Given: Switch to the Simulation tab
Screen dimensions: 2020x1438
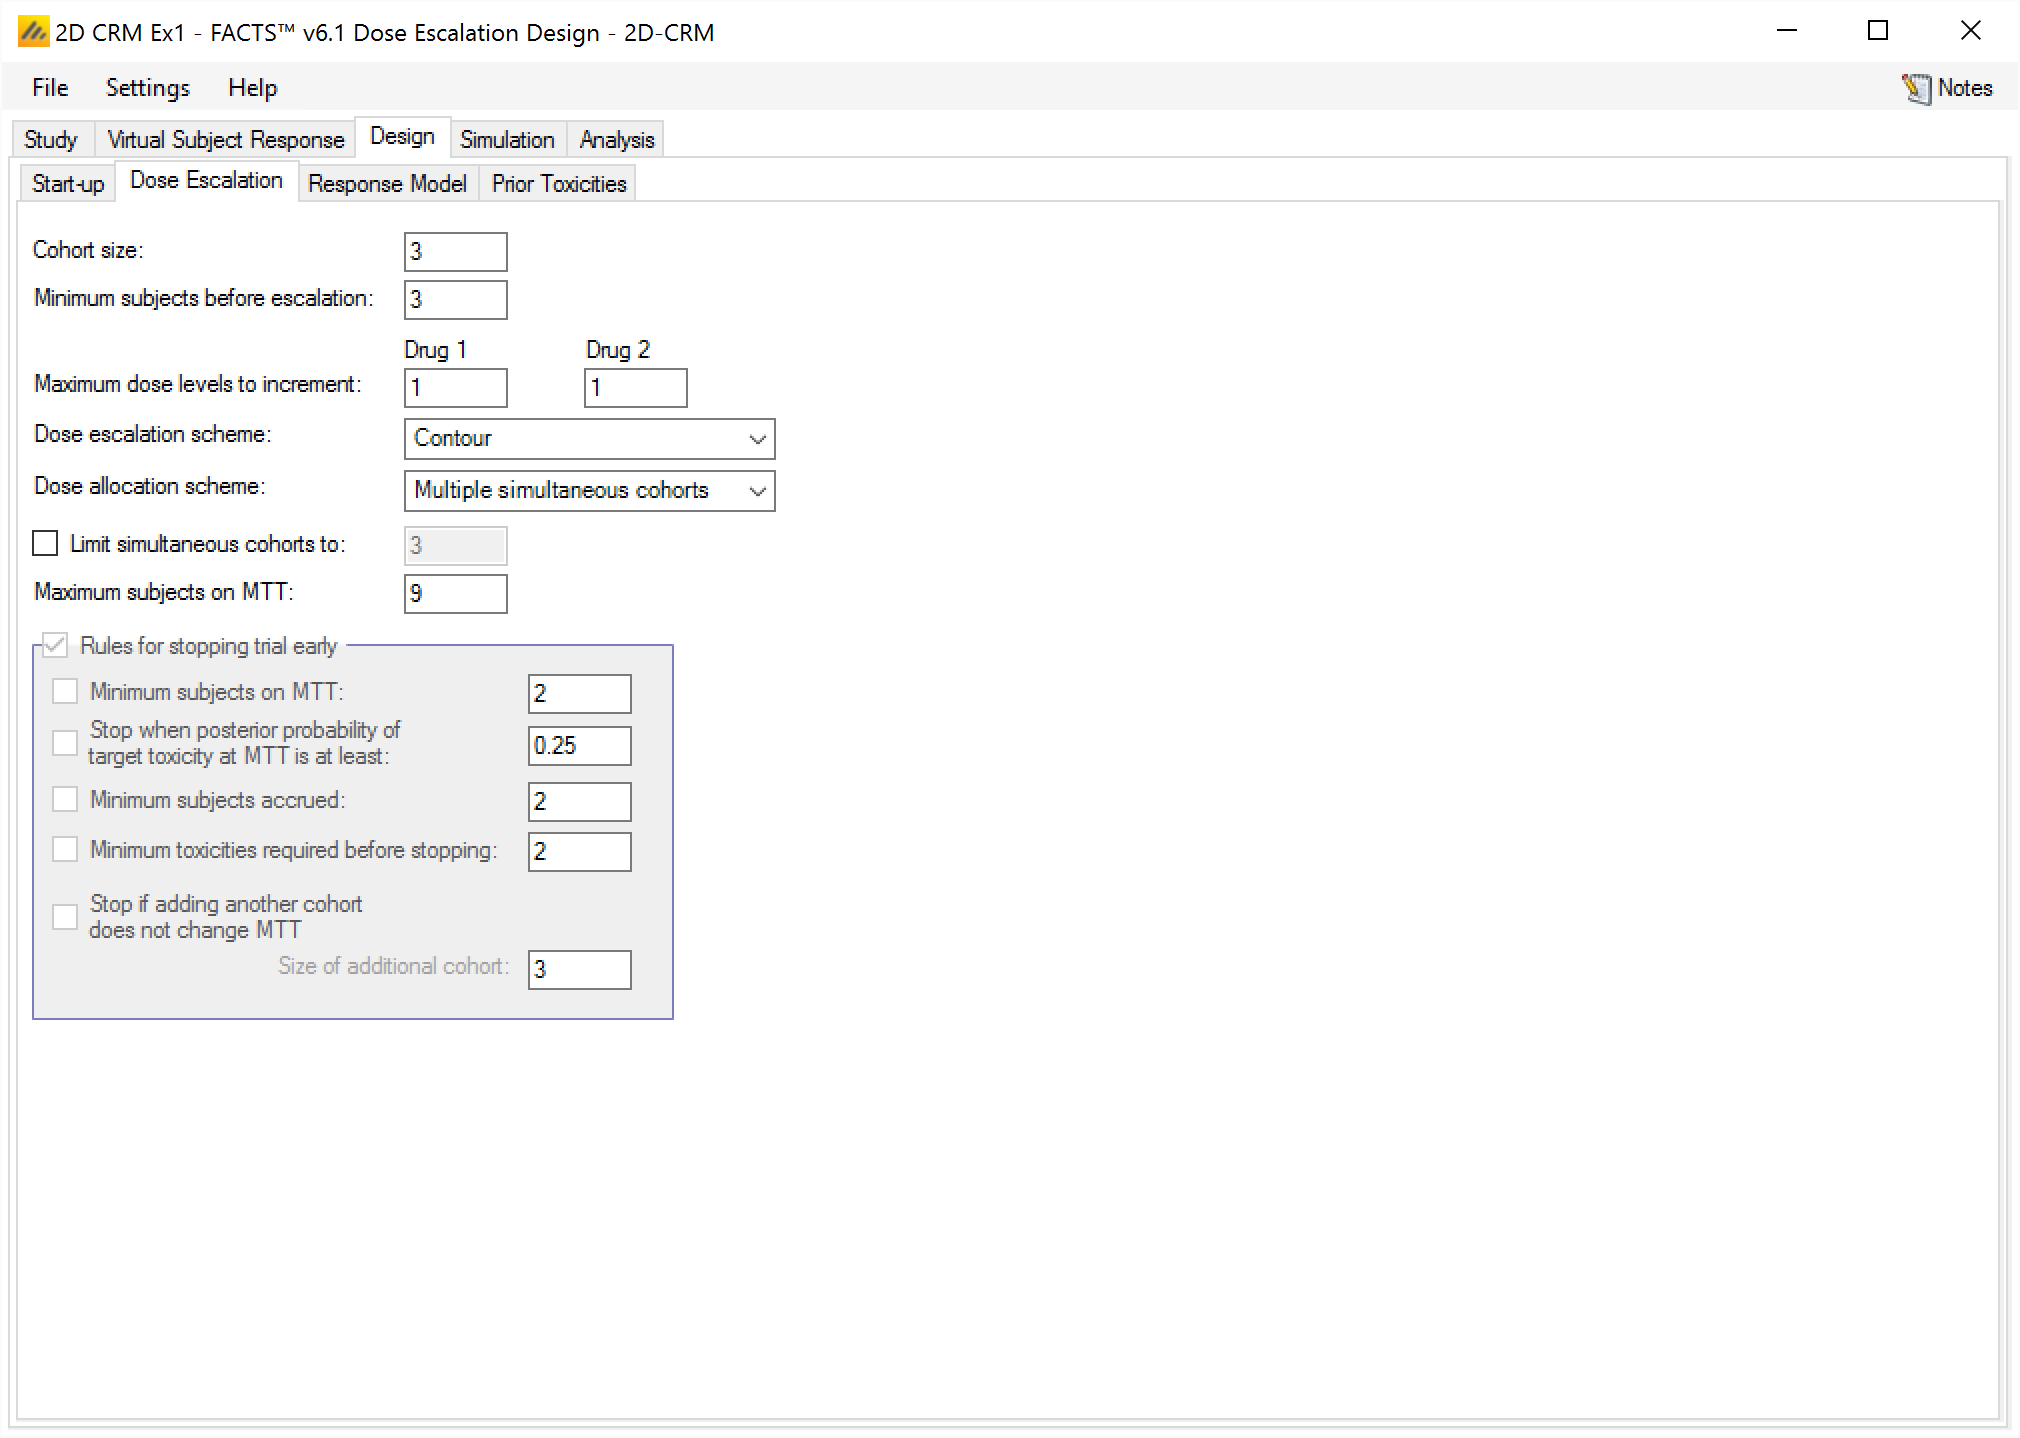Looking at the screenshot, I should [507, 140].
